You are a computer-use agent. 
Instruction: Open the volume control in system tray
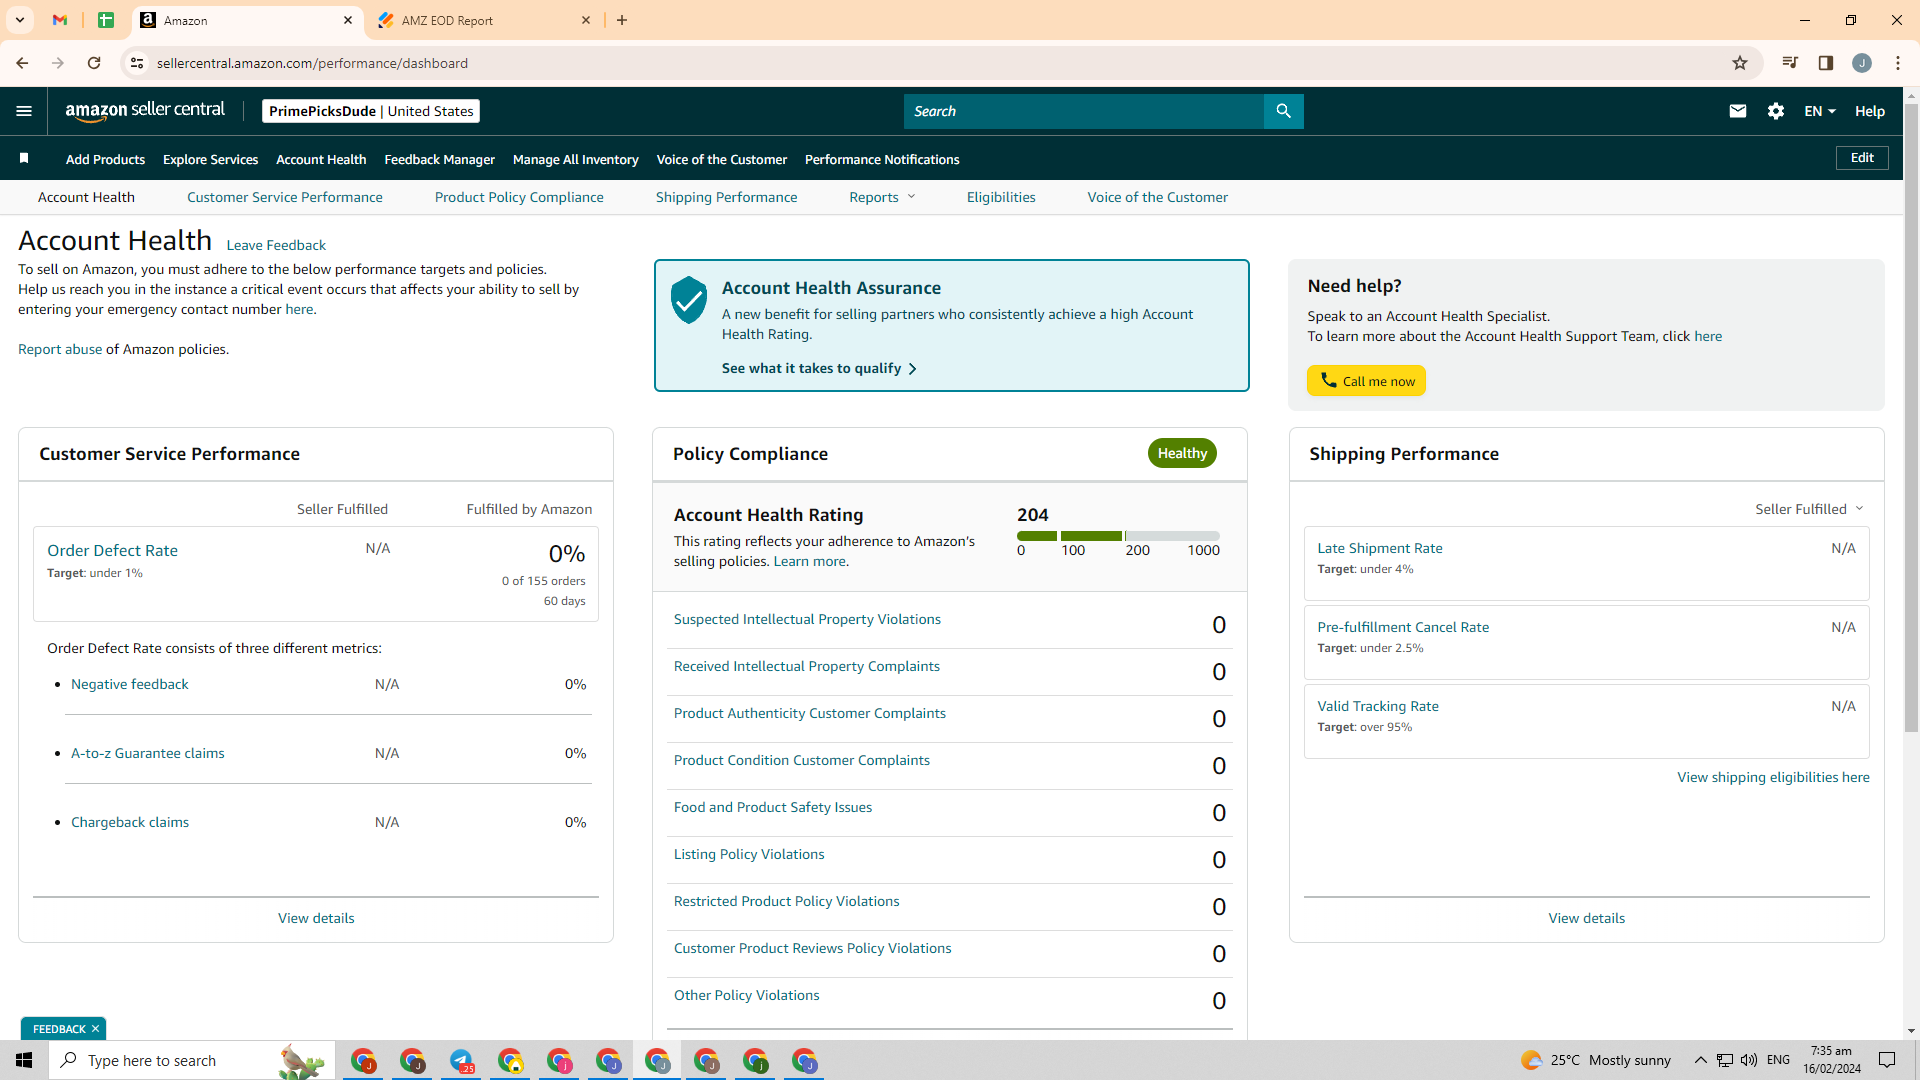click(1749, 1060)
